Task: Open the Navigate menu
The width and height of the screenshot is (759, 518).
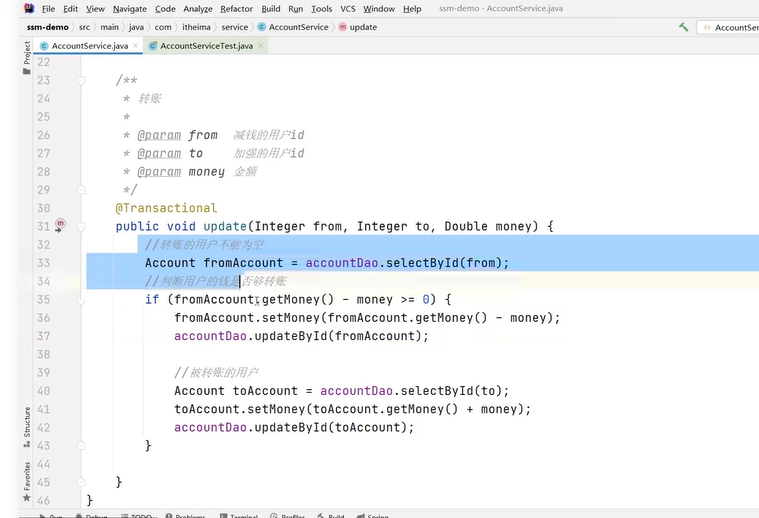Action: [x=130, y=9]
